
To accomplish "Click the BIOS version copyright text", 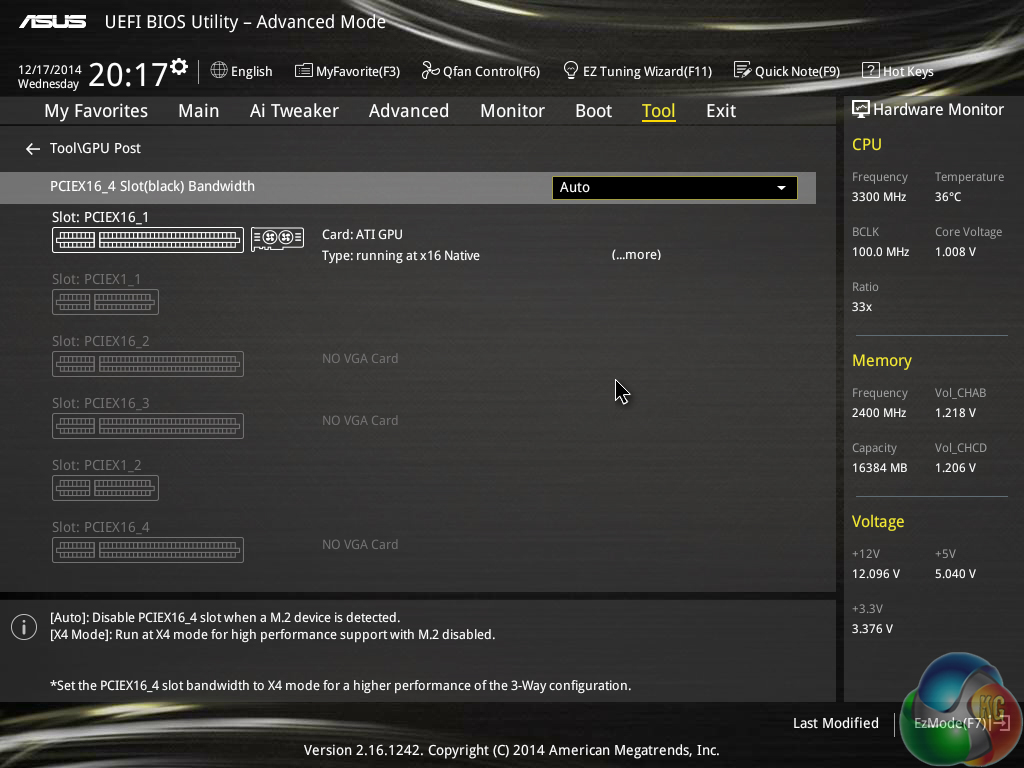I will tap(511, 750).
